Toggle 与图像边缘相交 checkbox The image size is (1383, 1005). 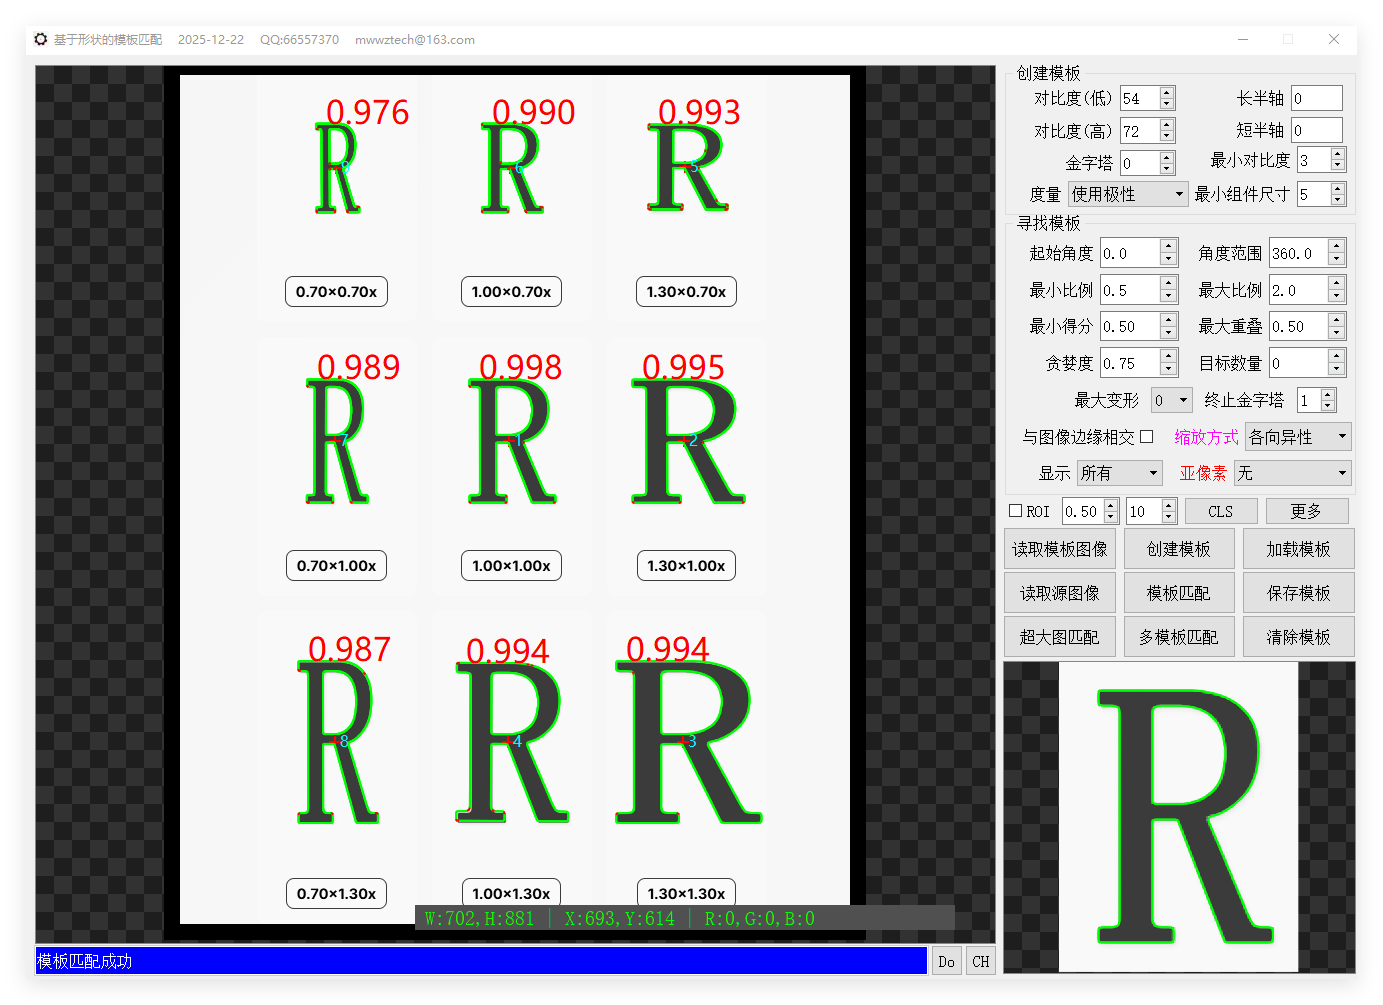coord(1147,437)
